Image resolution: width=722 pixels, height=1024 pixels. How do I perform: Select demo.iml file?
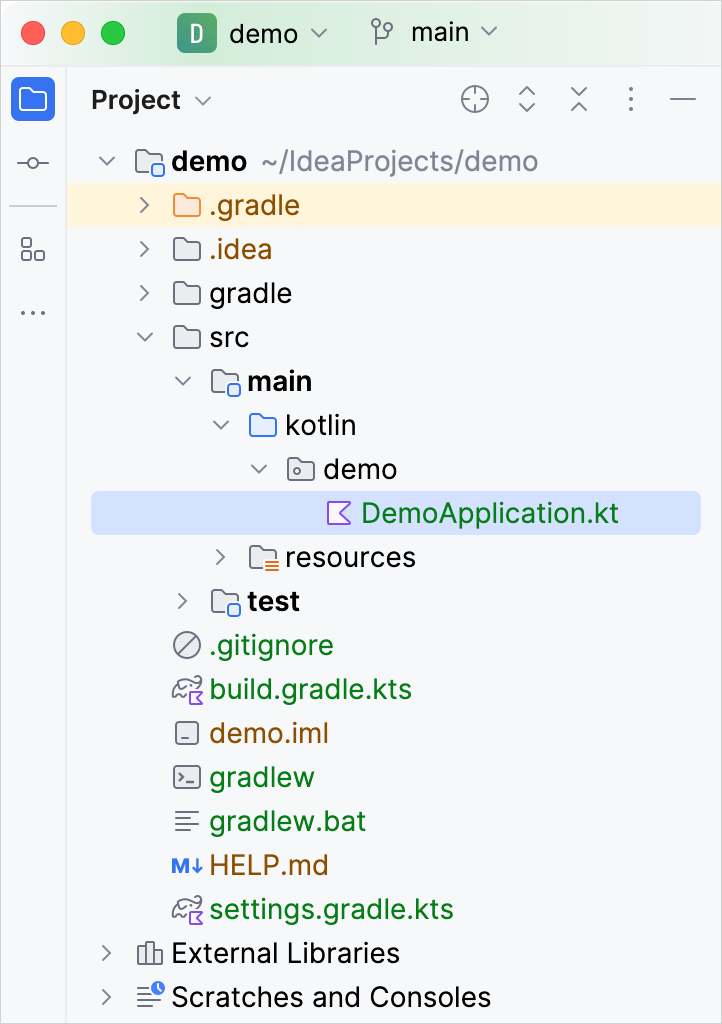[269, 733]
